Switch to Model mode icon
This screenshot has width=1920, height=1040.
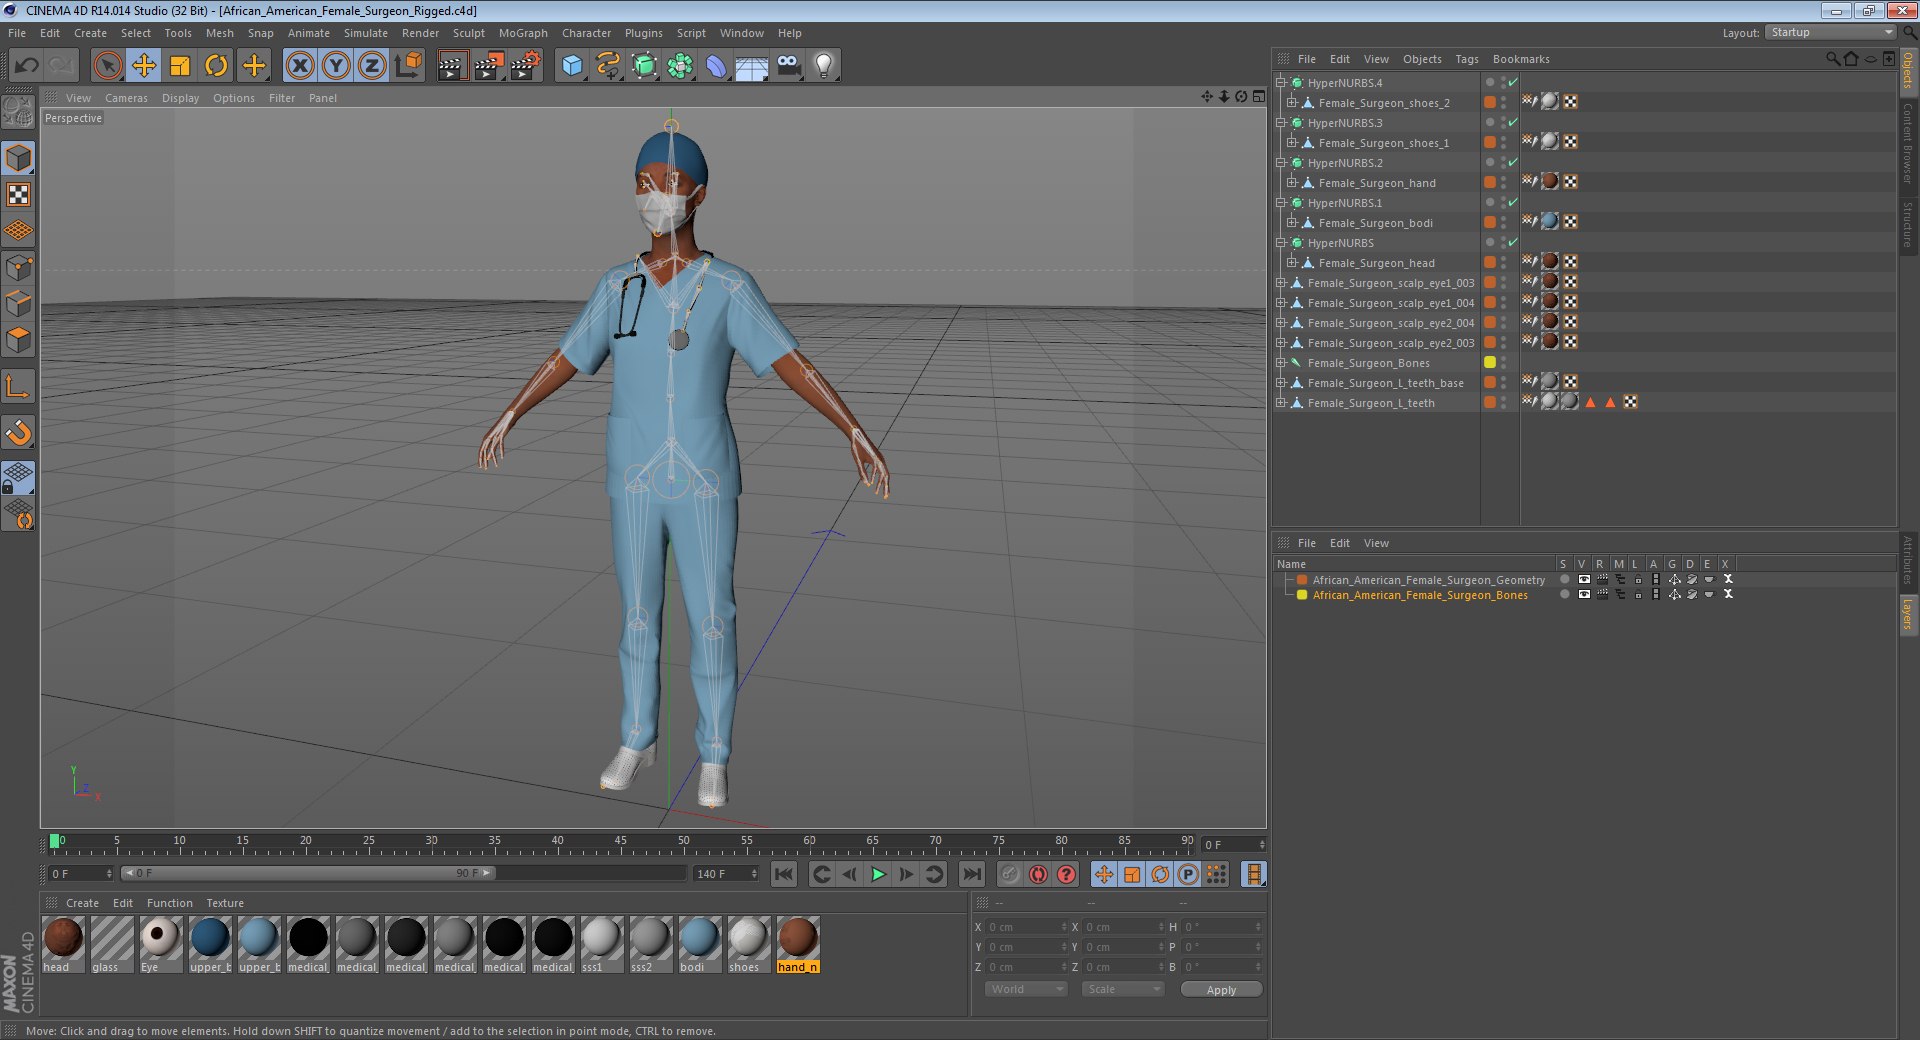coord(18,158)
